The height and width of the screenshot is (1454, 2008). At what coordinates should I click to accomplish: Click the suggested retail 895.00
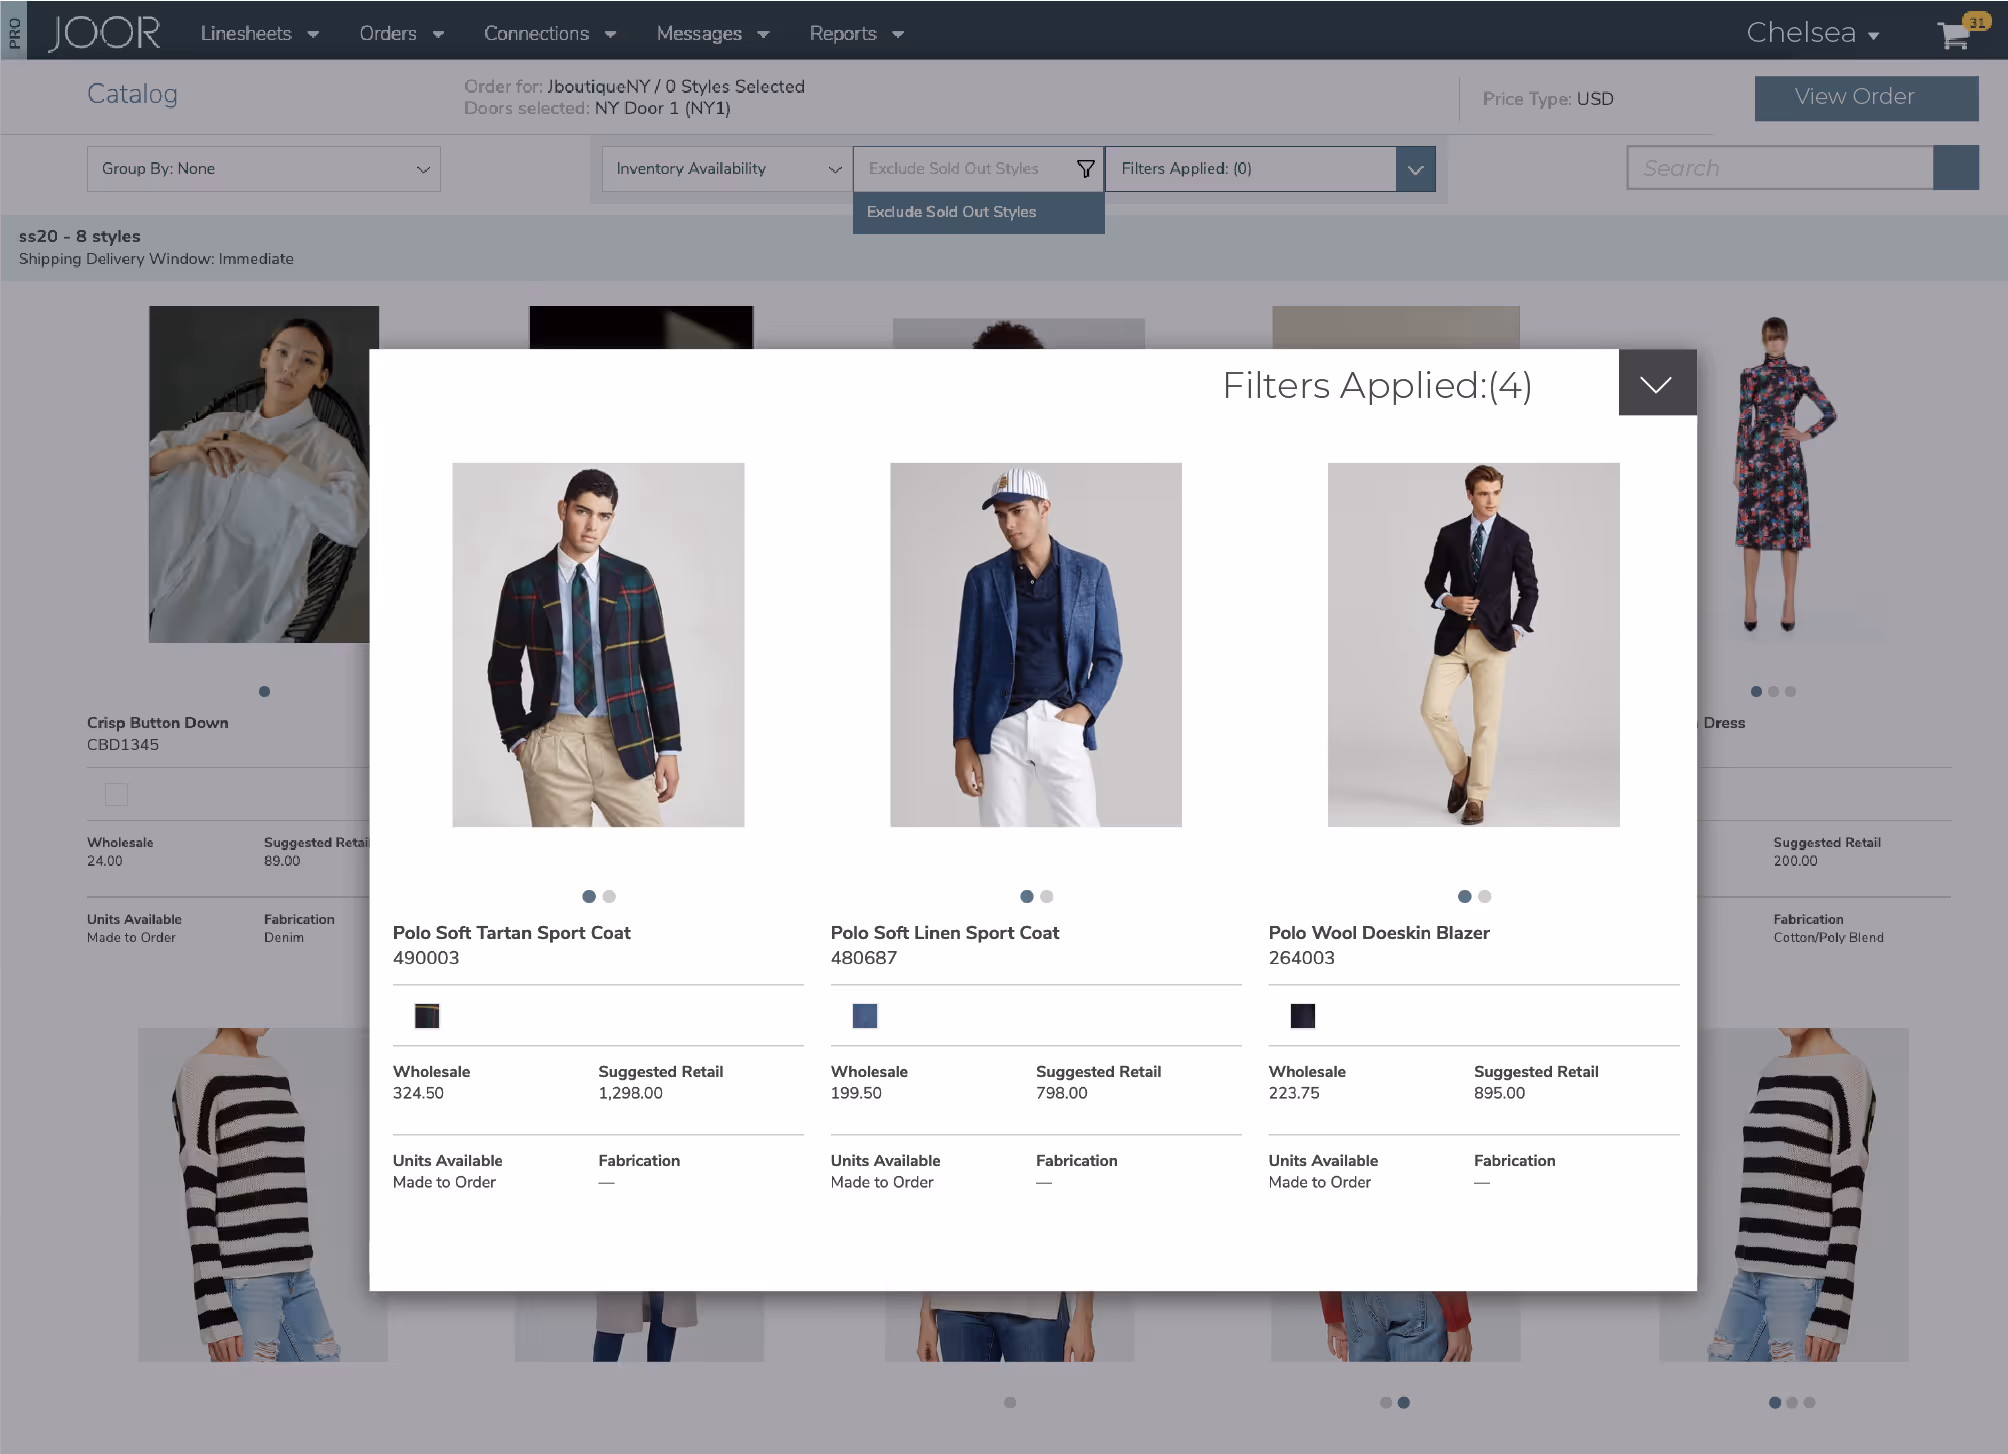1499,1093
